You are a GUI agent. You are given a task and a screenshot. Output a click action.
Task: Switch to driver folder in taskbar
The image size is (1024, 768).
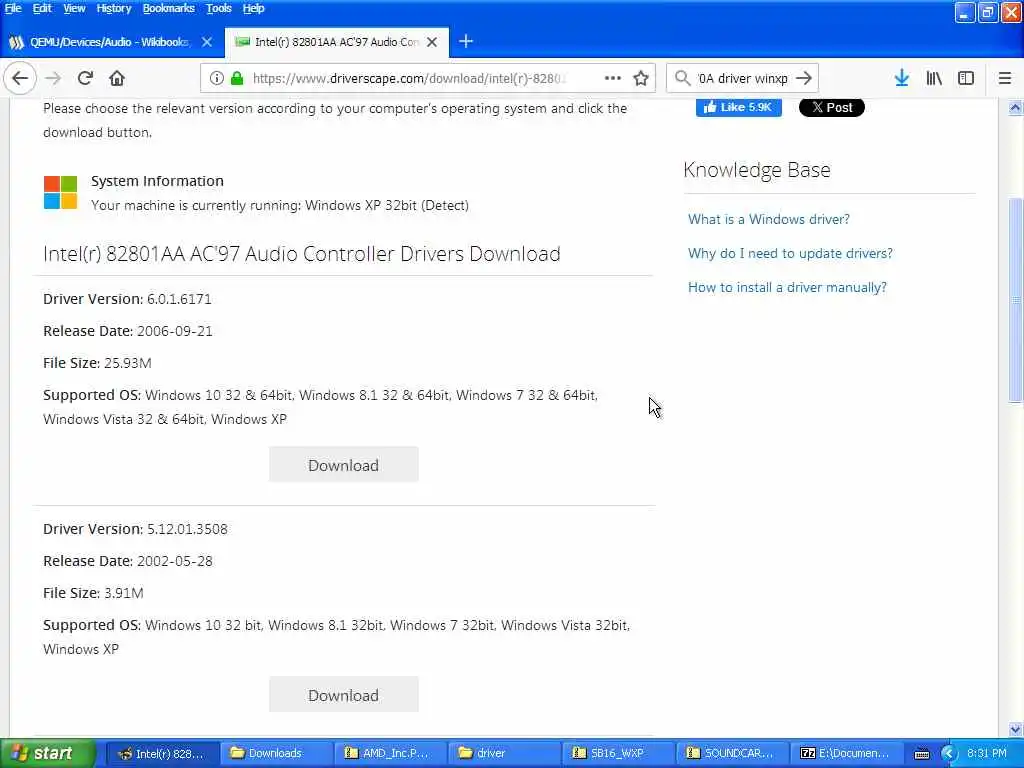503,753
